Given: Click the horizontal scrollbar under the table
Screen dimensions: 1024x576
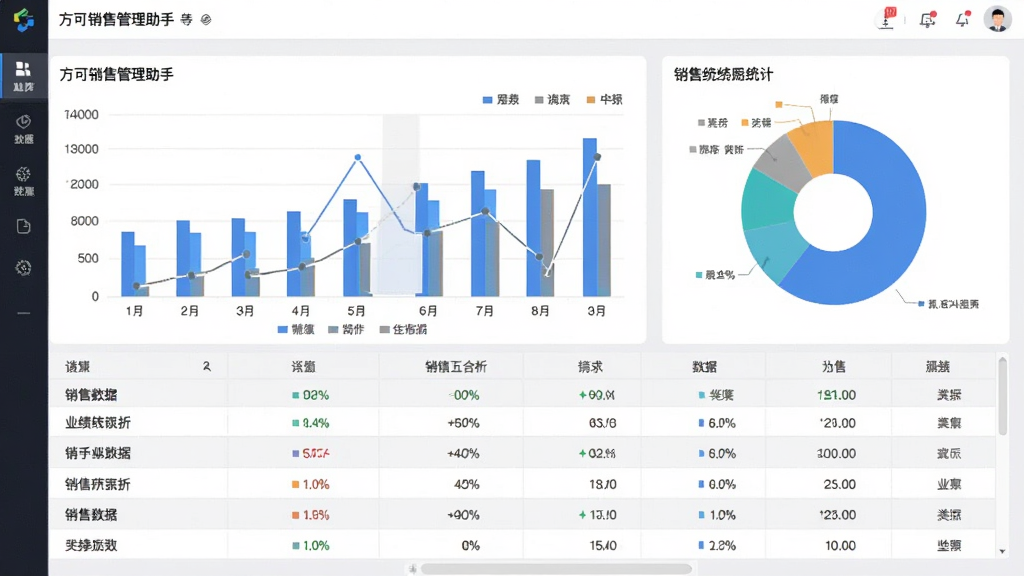Looking at the screenshot, I should coord(556,569).
